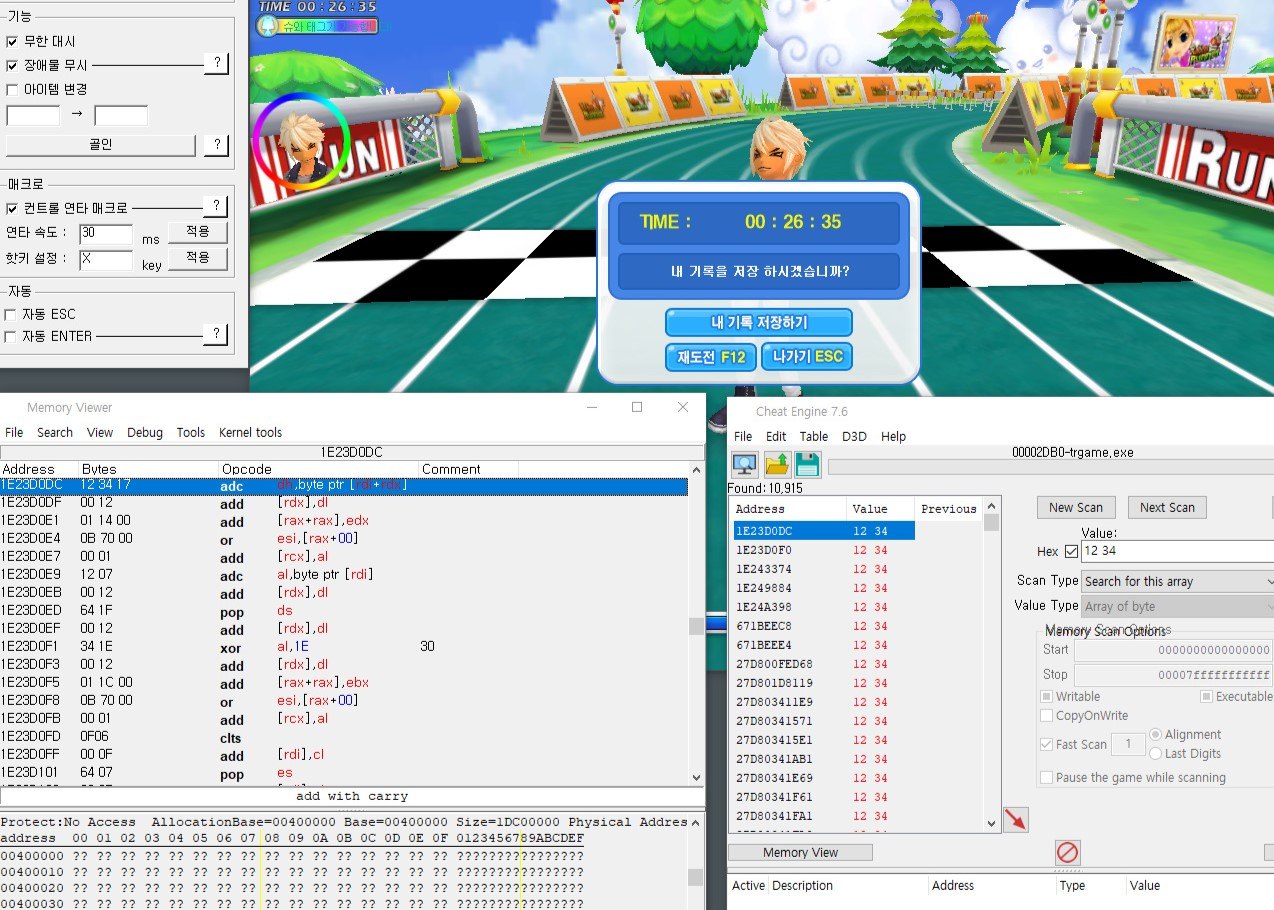1274x910 pixels.
Task: Click help button next to 자동 ENTER
Action: pyautogui.click(x=215, y=334)
